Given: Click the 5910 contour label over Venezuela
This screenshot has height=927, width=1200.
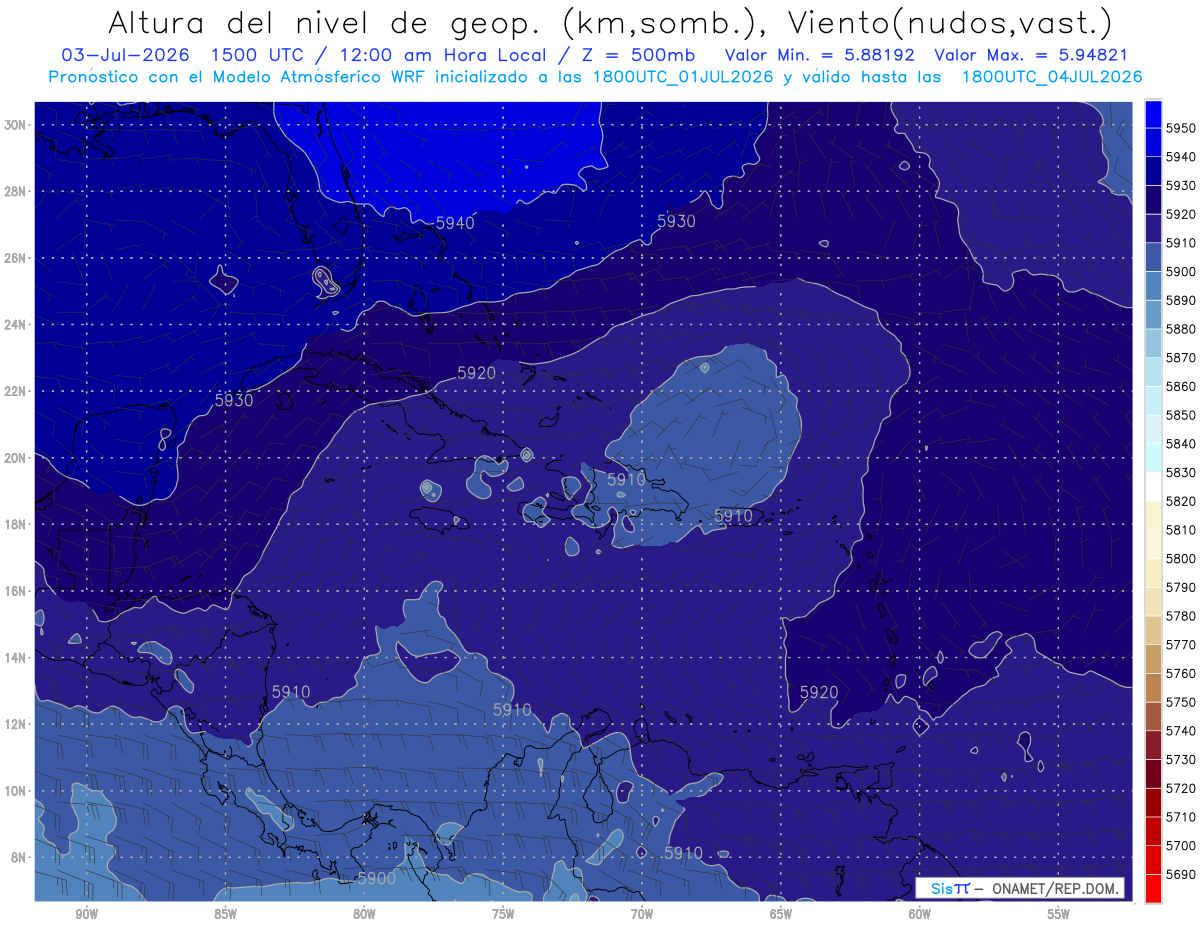Looking at the screenshot, I should tap(684, 853).
